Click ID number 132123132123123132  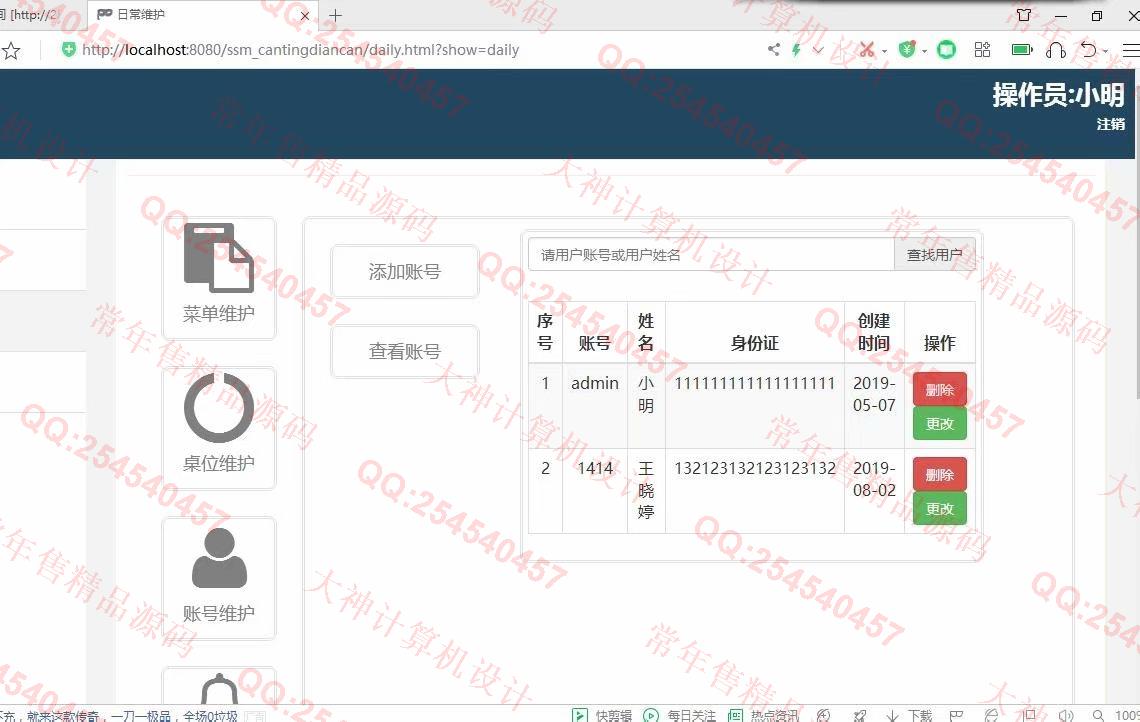click(x=755, y=468)
